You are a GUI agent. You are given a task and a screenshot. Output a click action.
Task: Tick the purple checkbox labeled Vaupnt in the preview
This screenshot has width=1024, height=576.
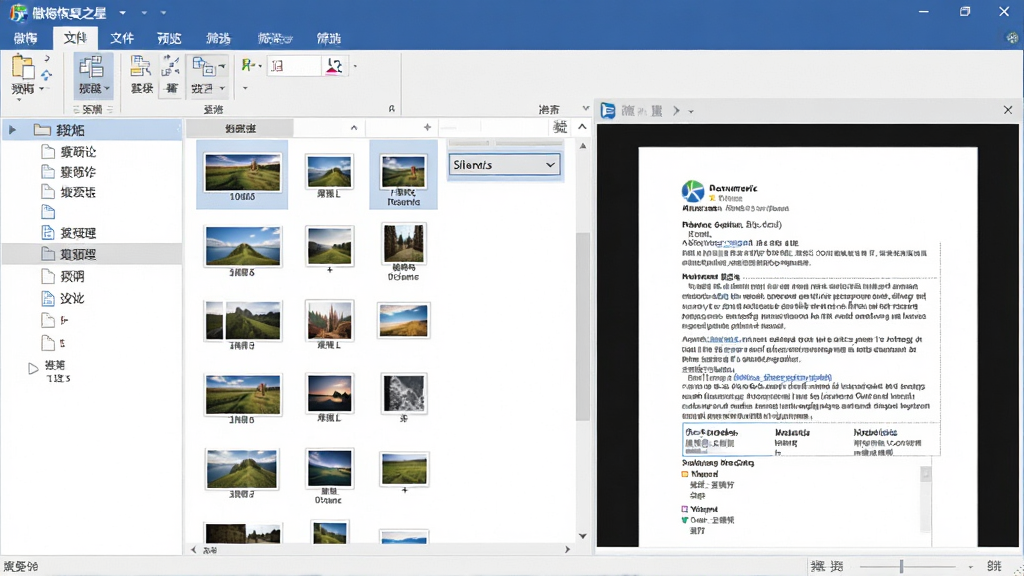(x=685, y=509)
